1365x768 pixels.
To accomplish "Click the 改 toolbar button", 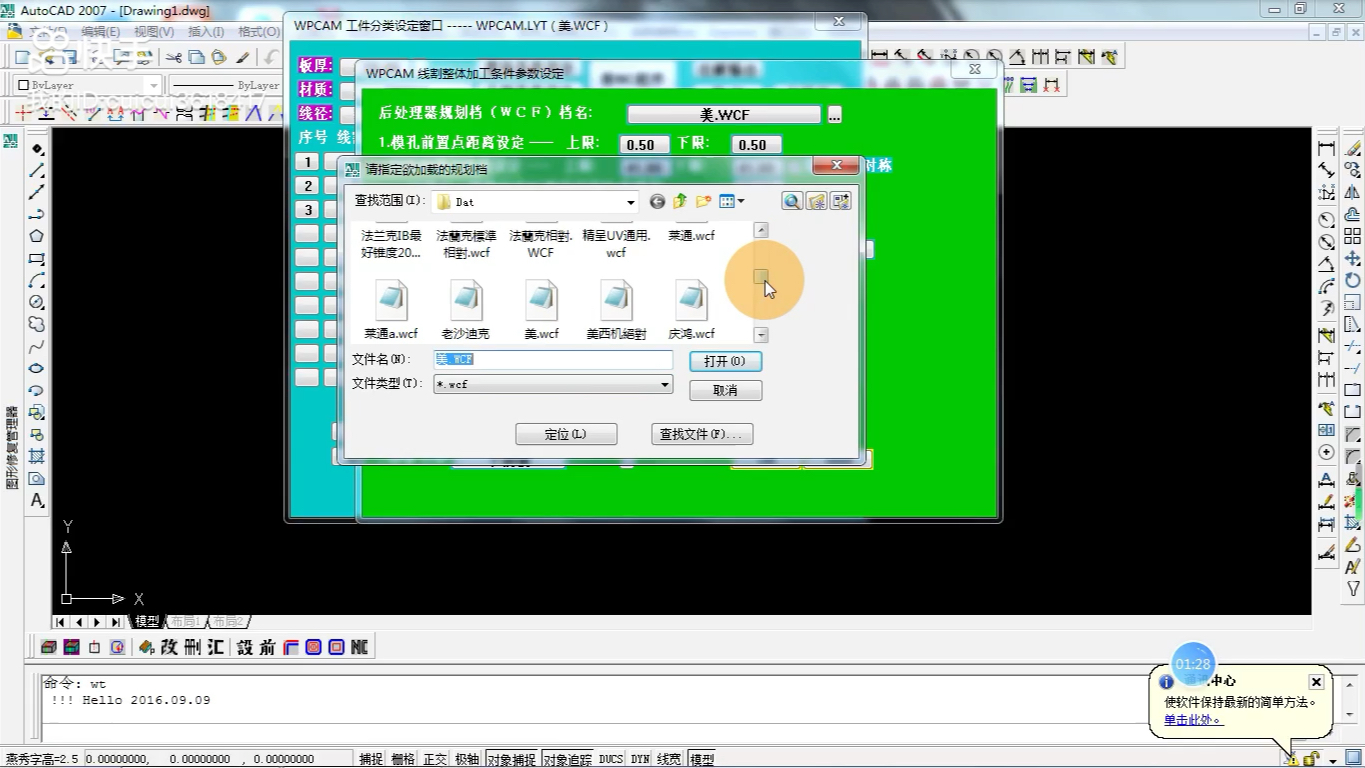I will point(168,647).
